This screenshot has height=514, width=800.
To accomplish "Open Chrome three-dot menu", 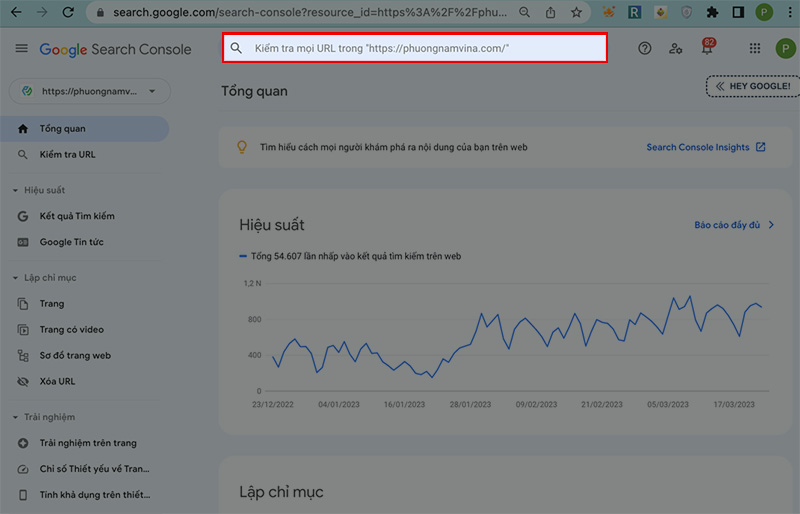I will [x=789, y=12].
